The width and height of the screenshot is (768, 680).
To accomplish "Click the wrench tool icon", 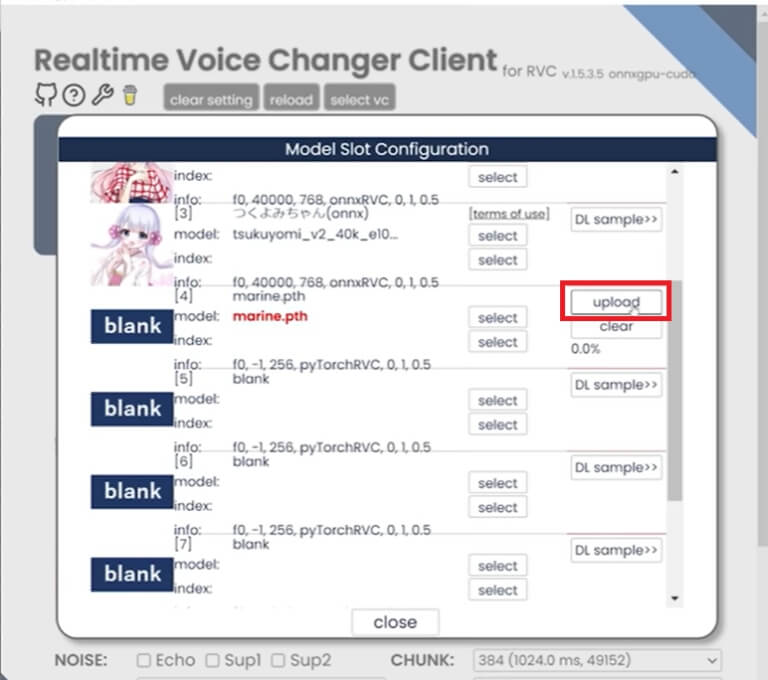I will click(x=103, y=95).
